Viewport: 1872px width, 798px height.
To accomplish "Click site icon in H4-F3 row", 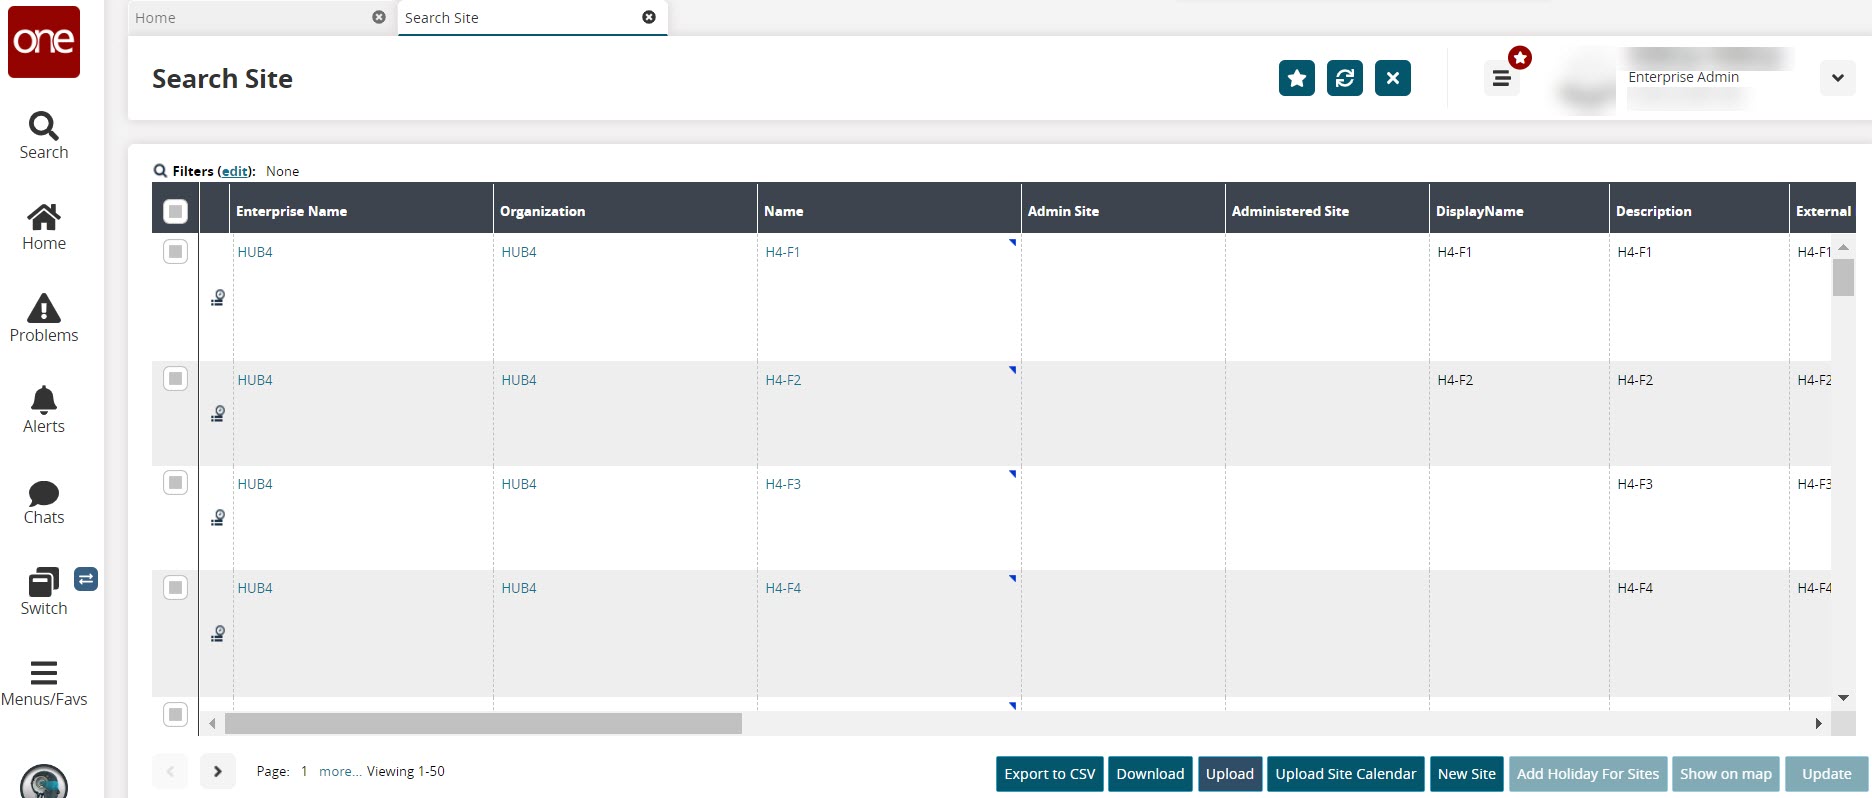I will pos(218,517).
